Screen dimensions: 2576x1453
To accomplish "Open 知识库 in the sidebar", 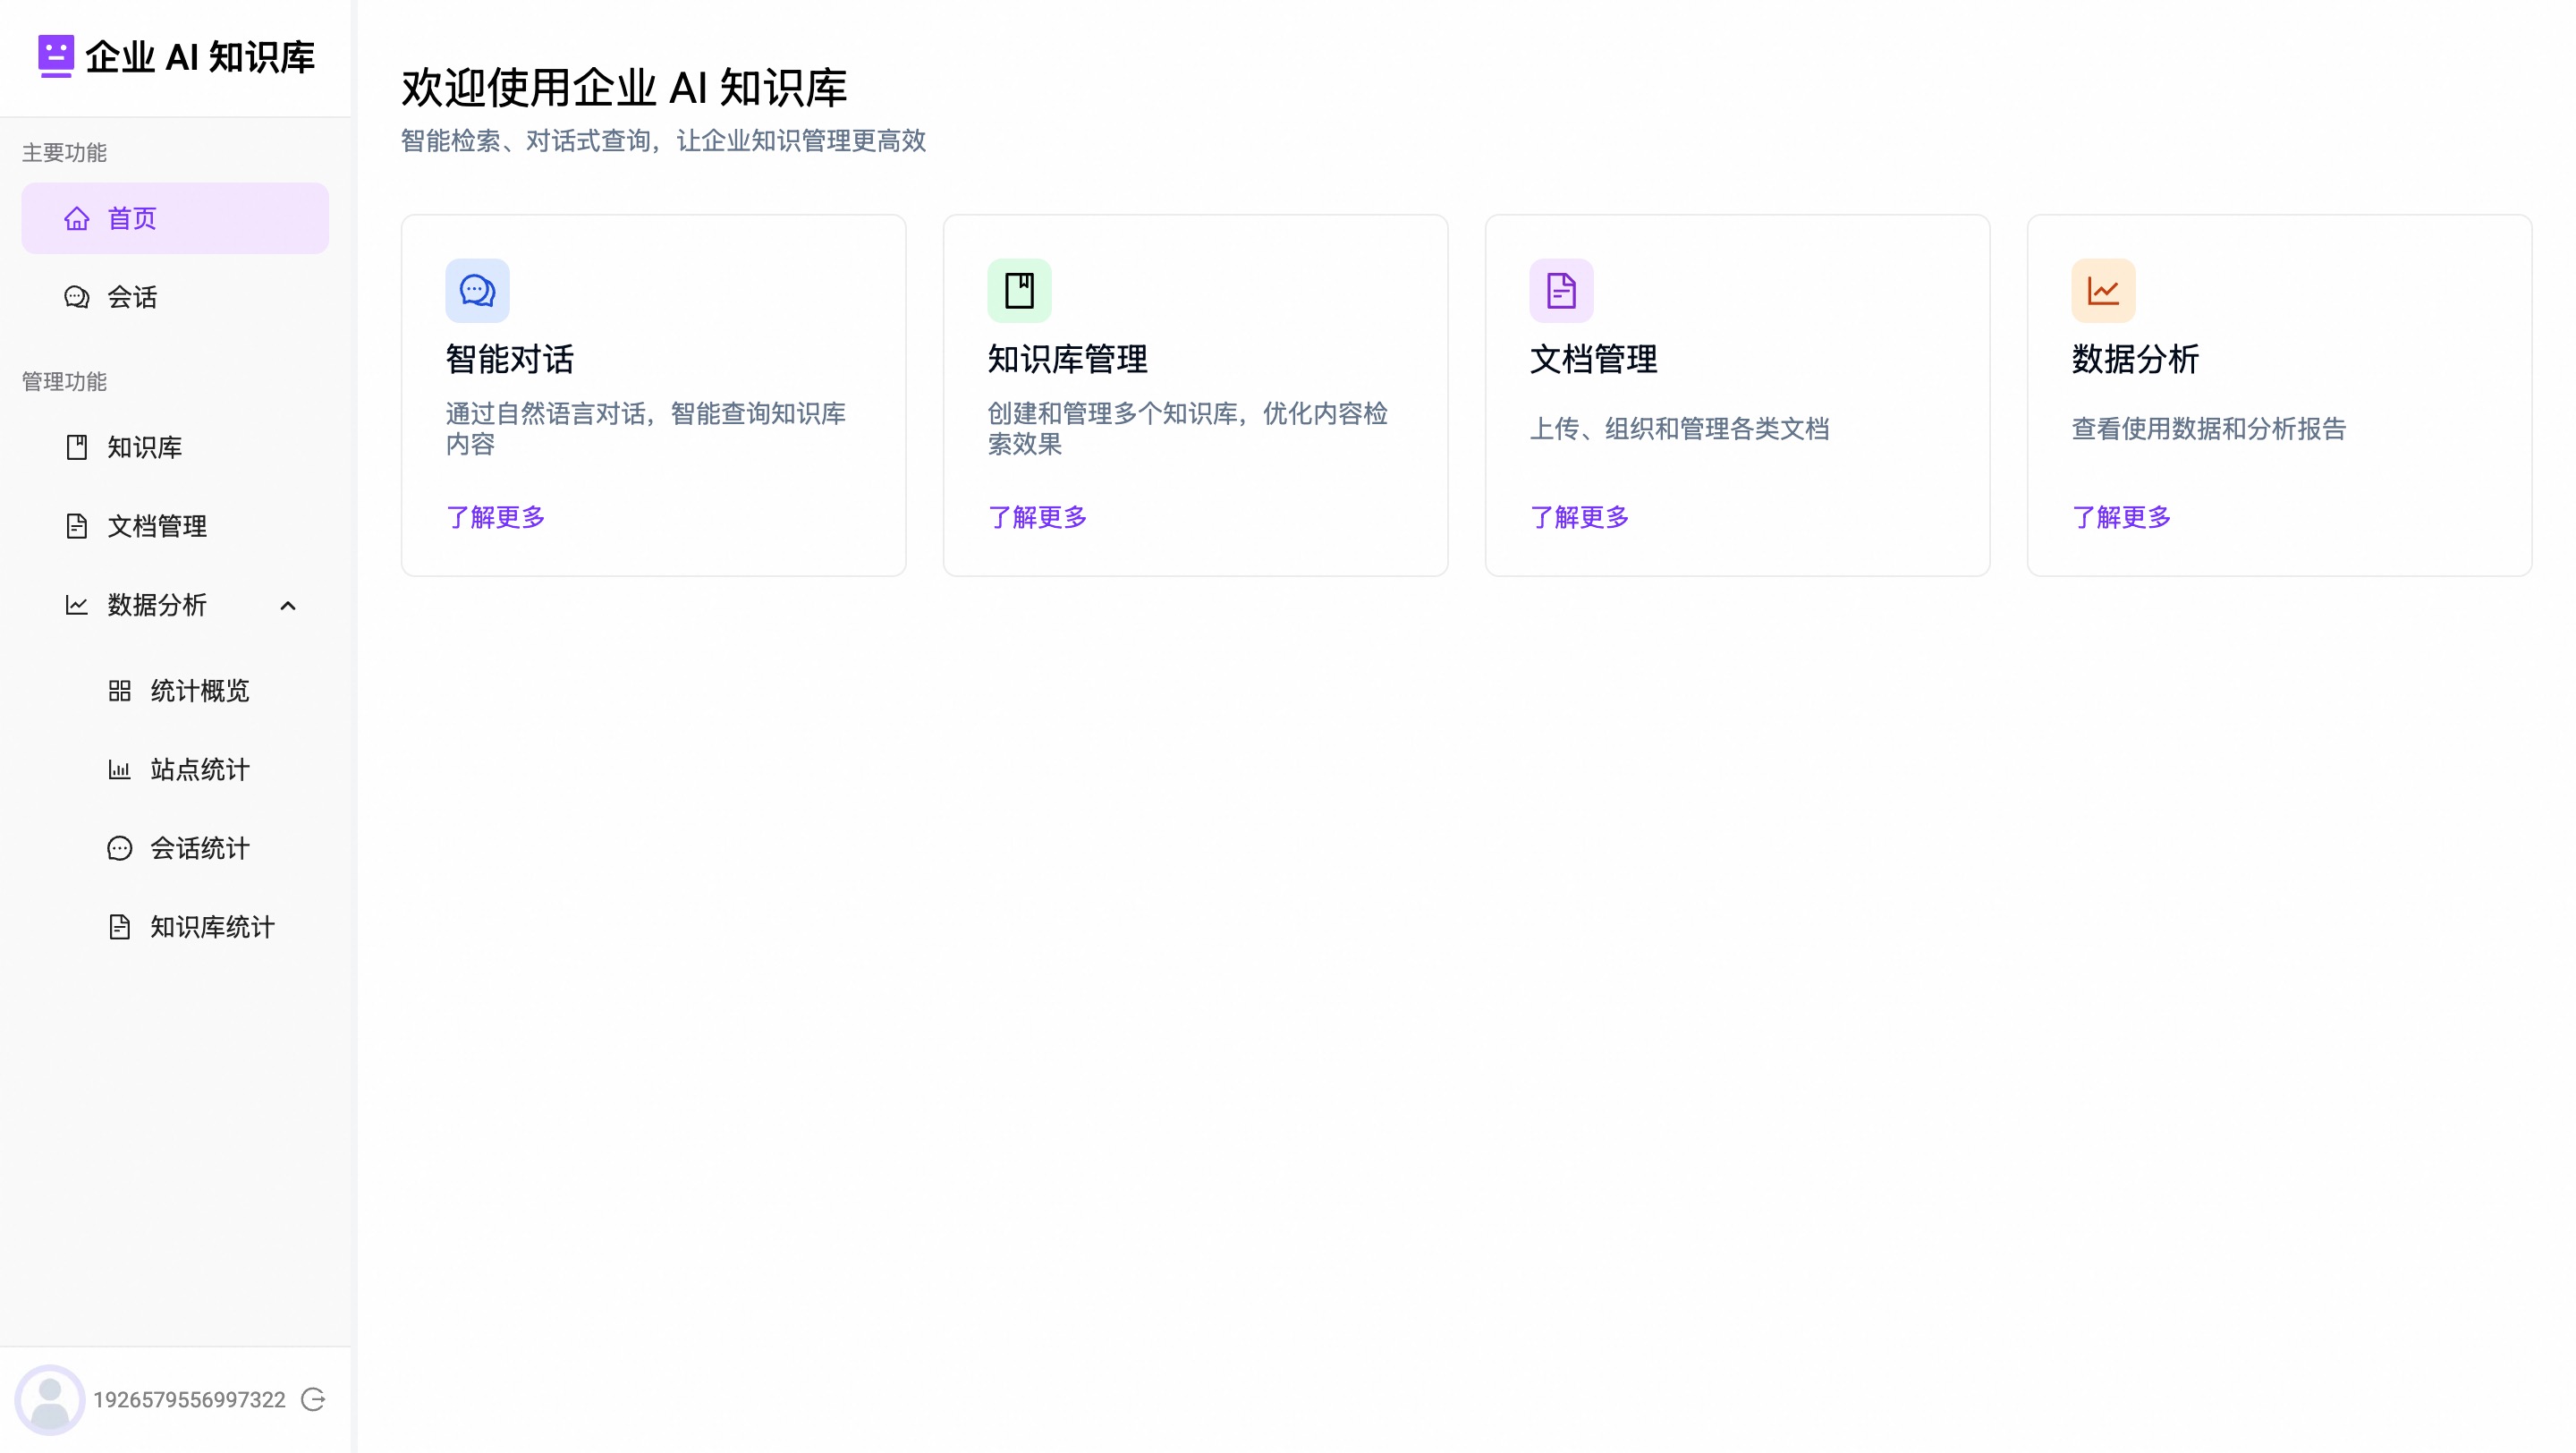I will [144, 447].
